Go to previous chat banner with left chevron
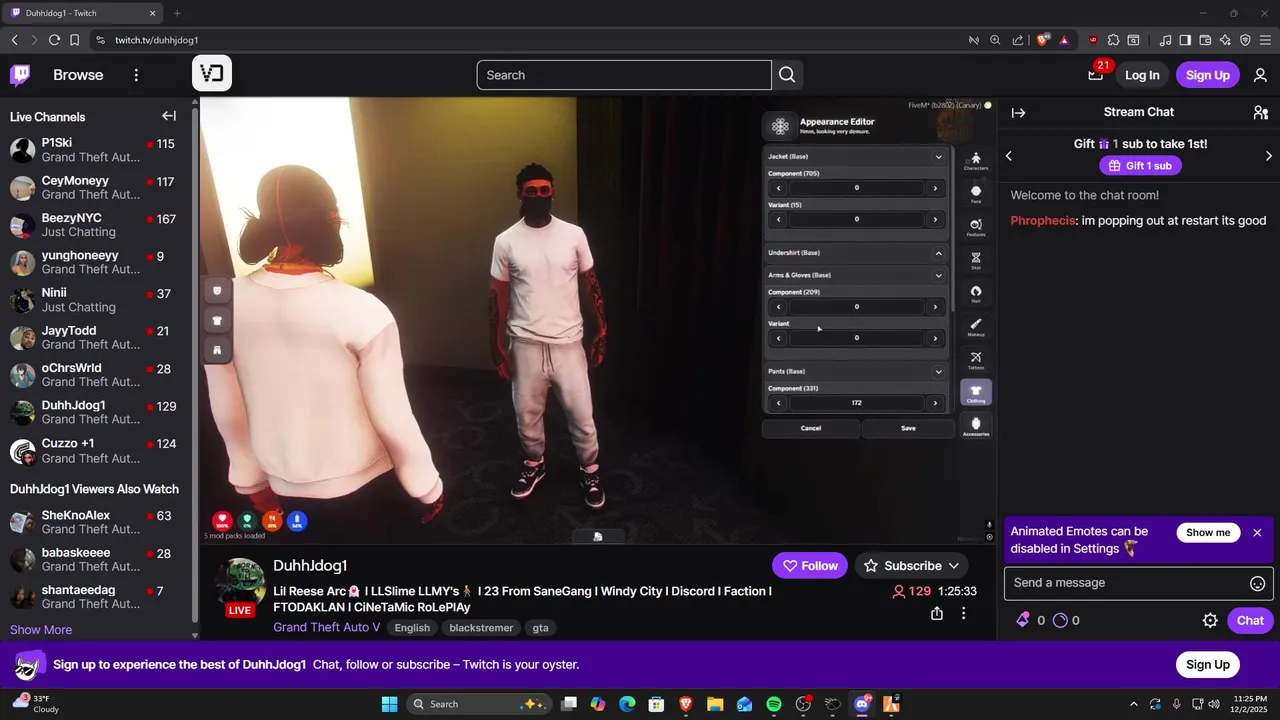This screenshot has width=1280, height=720. click(1008, 156)
